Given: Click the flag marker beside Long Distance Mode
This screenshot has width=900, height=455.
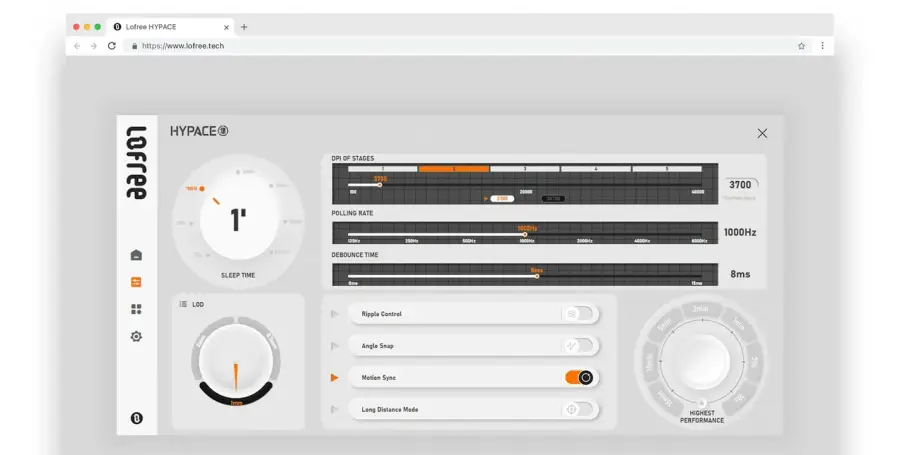Looking at the screenshot, I should click(335, 409).
